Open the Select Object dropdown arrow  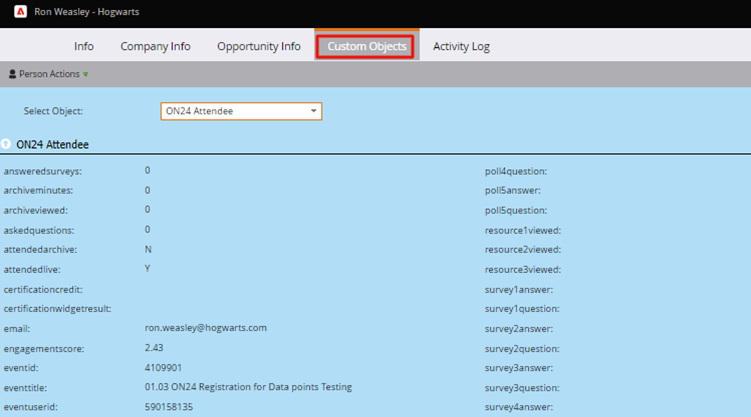[x=313, y=111]
